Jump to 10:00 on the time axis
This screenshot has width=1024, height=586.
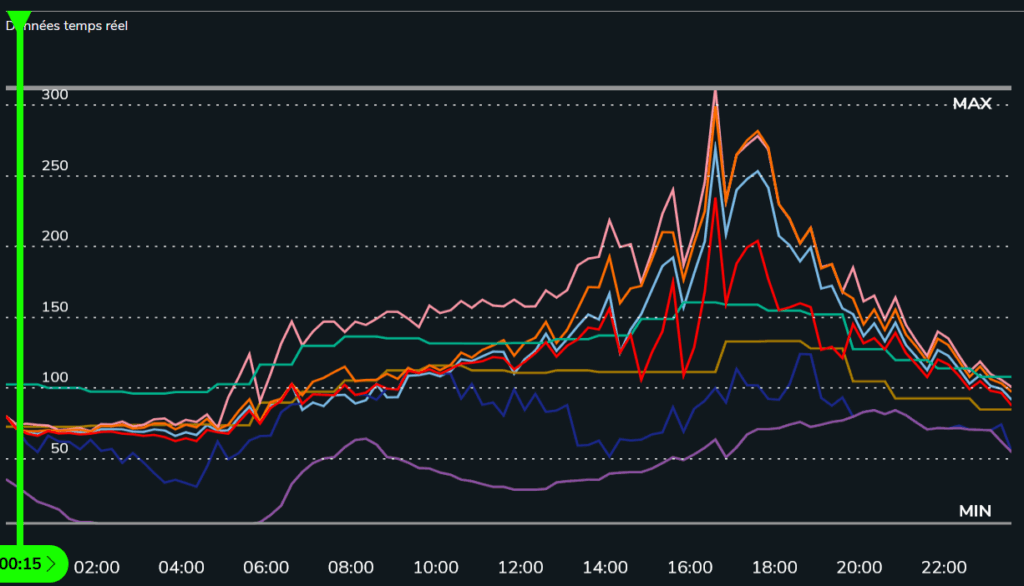click(436, 566)
